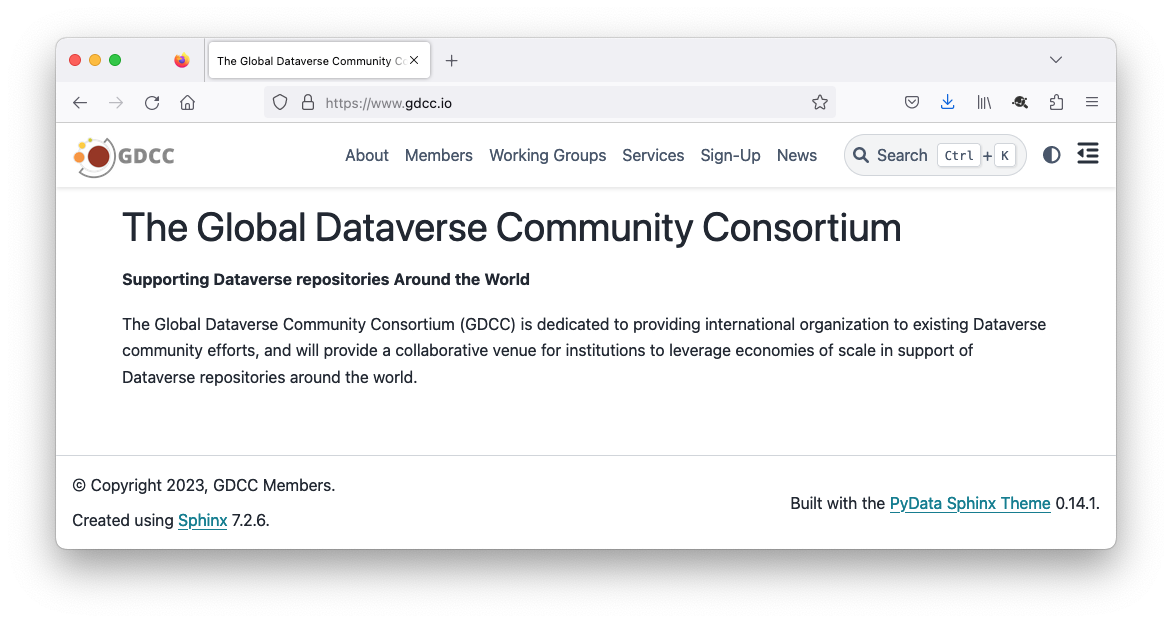Screen dimensions: 1172x623
Task: Open the Sphinx link in footer
Action: [202, 520]
